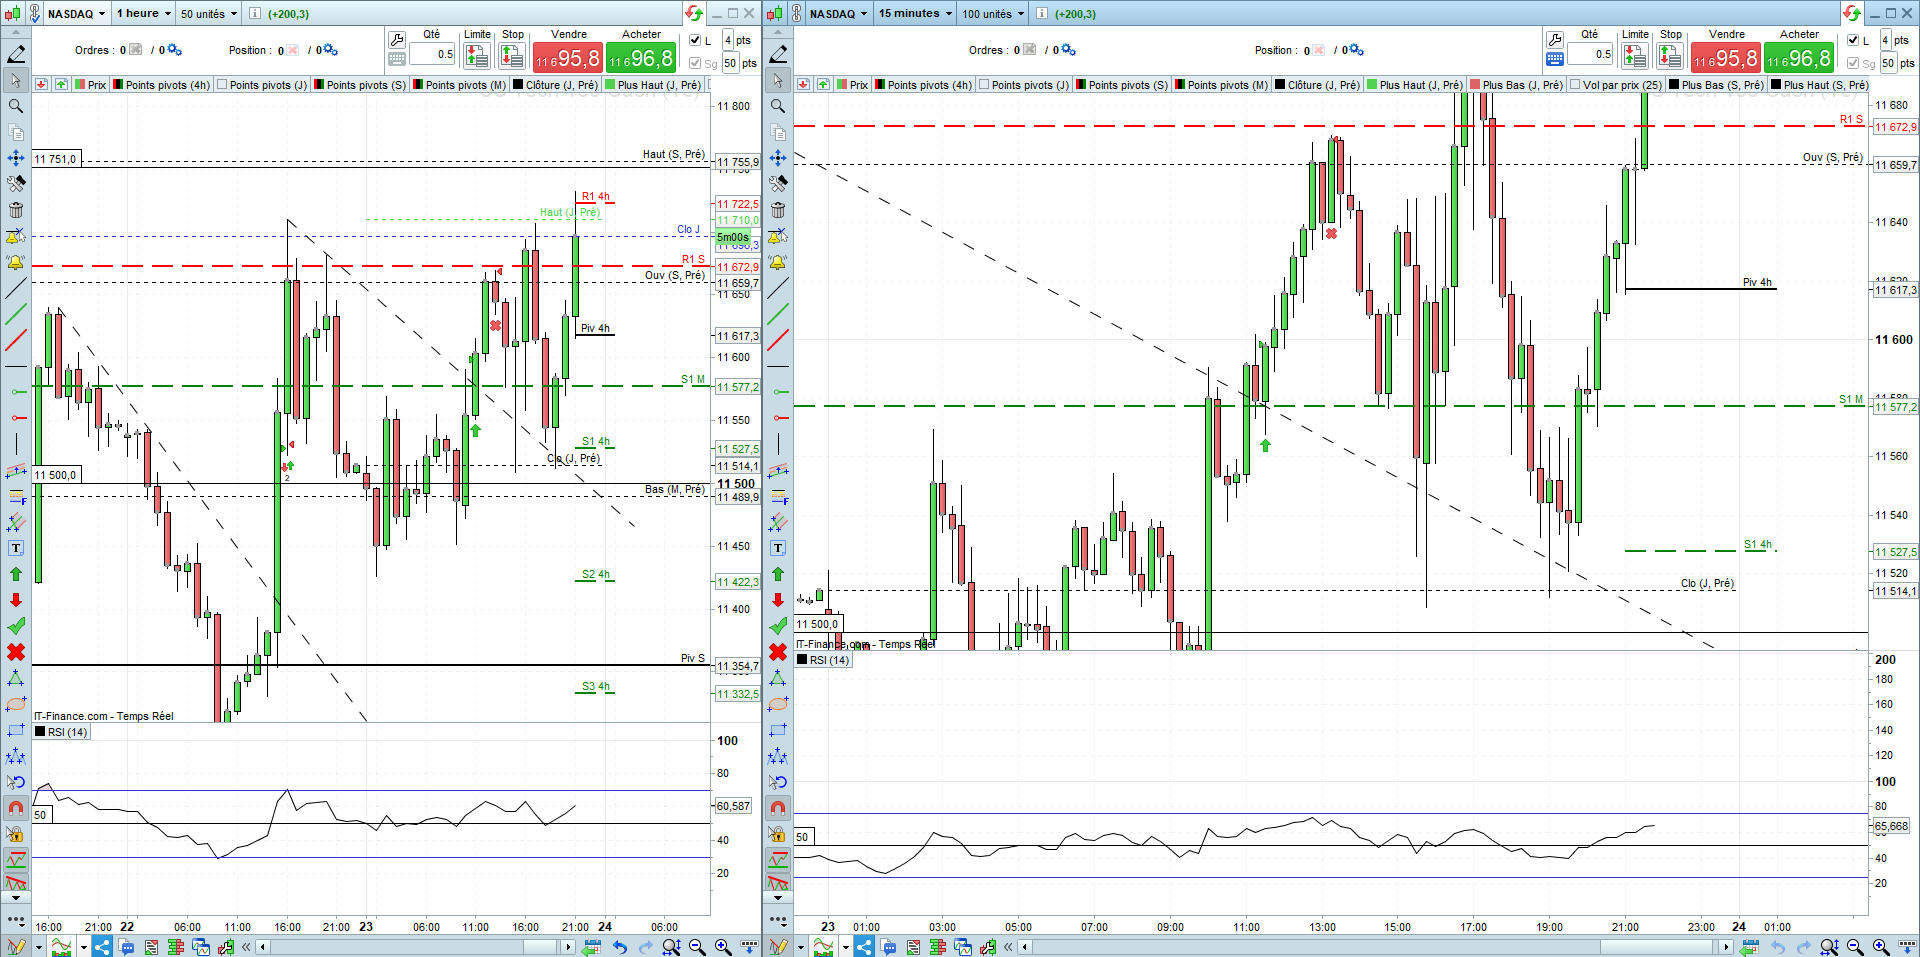Viewport: 1920px width, 957px height.
Task: Click the red X cross tool in left sidebar
Action: 16,652
